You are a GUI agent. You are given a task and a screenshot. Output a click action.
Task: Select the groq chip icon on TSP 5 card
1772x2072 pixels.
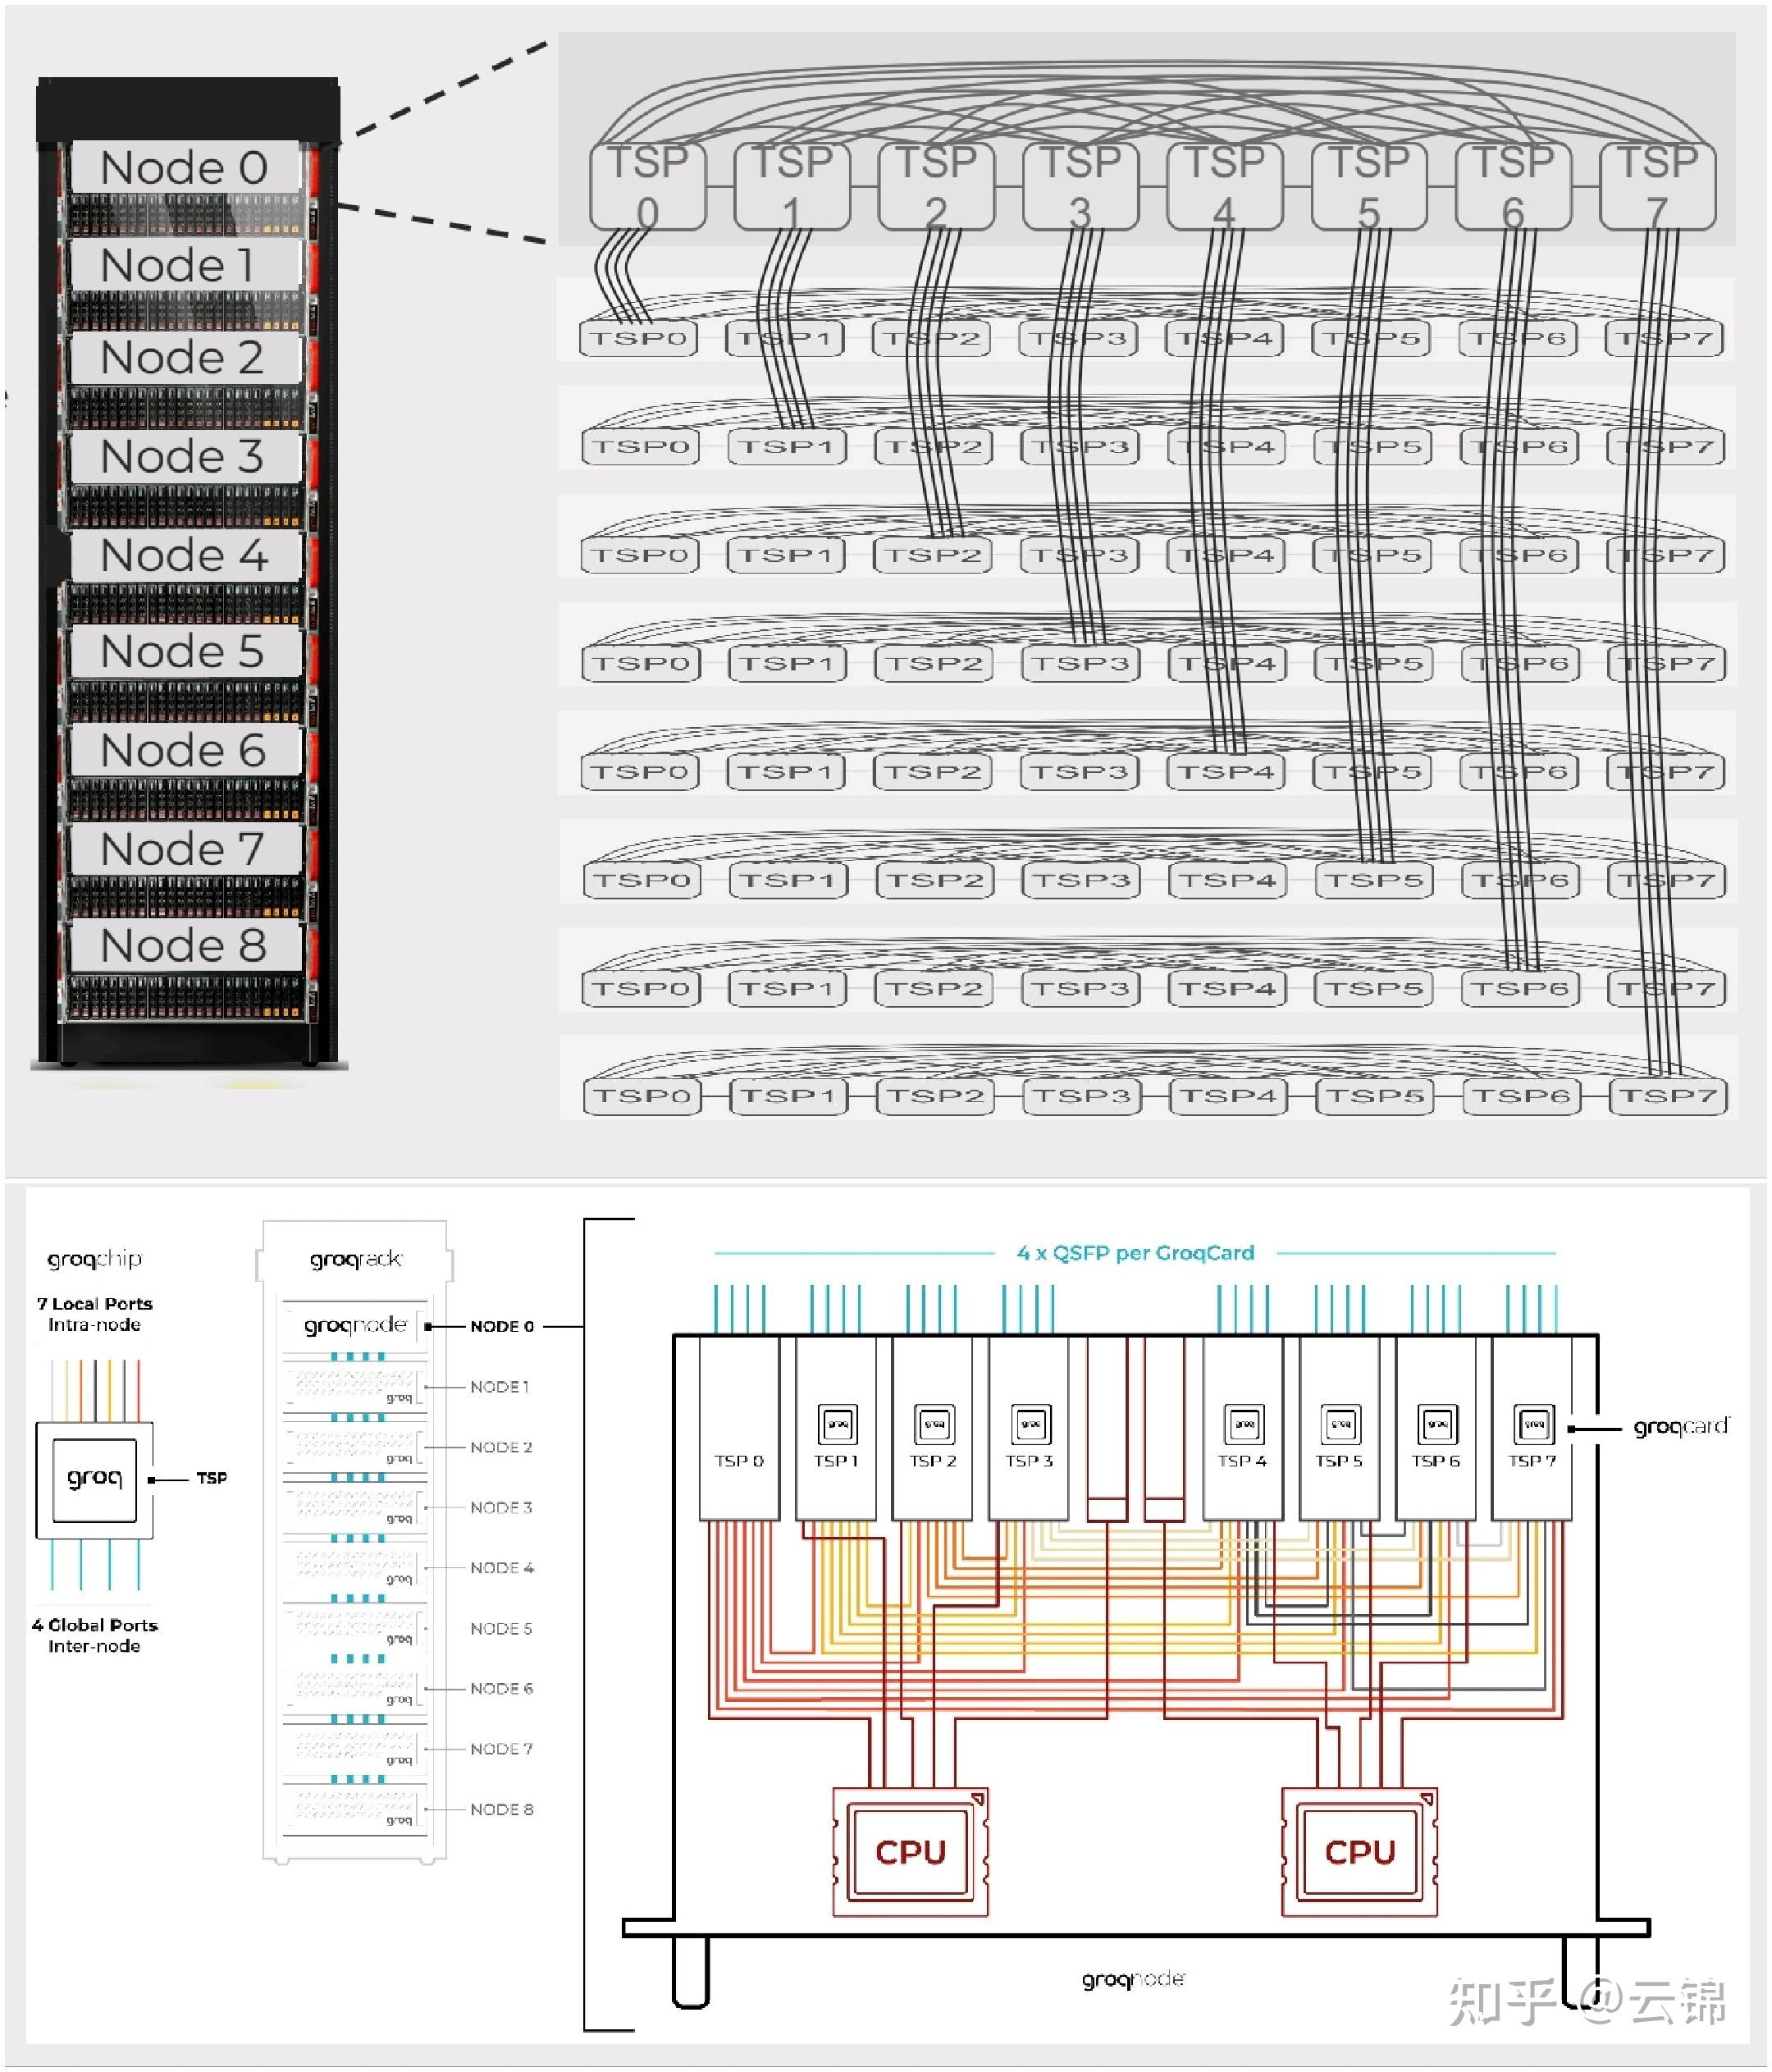[1340, 1424]
